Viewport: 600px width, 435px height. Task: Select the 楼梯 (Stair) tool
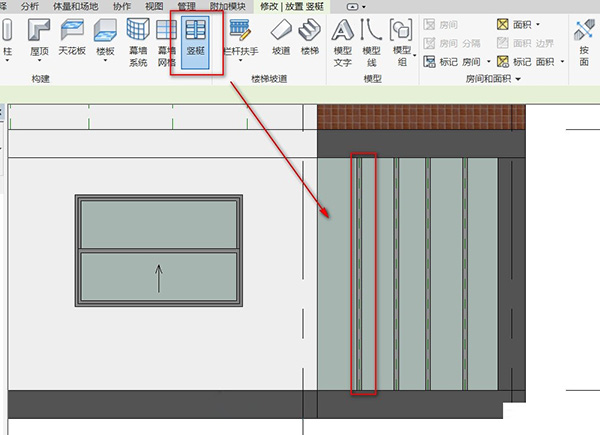pos(310,37)
